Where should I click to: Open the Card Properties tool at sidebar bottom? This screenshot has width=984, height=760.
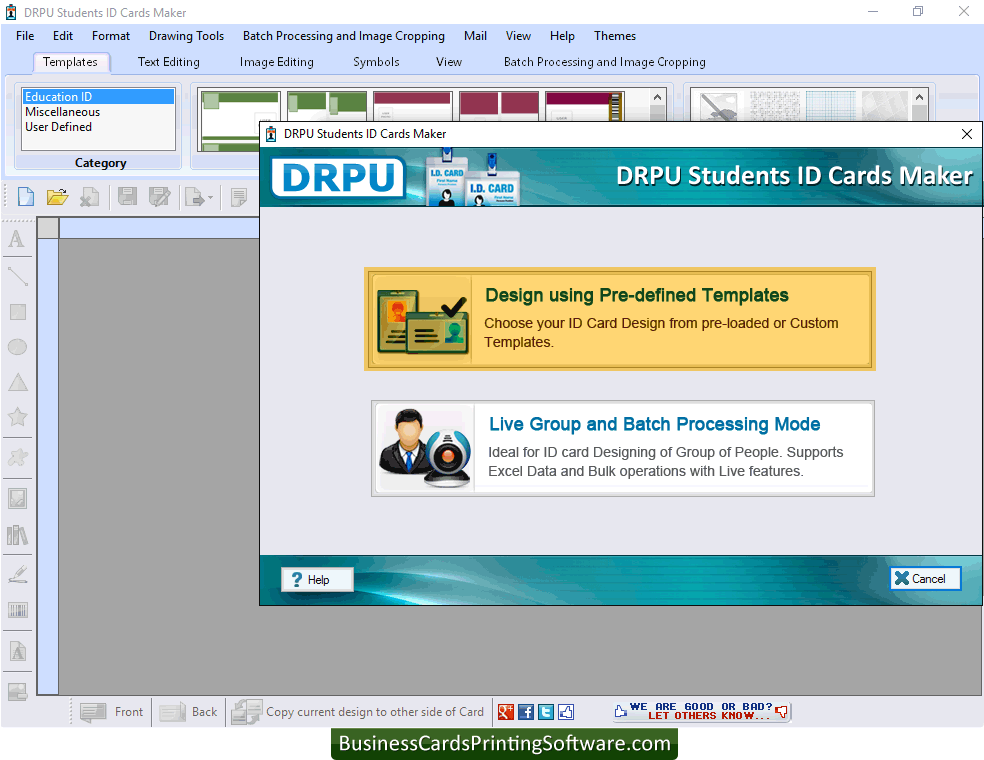point(17,692)
